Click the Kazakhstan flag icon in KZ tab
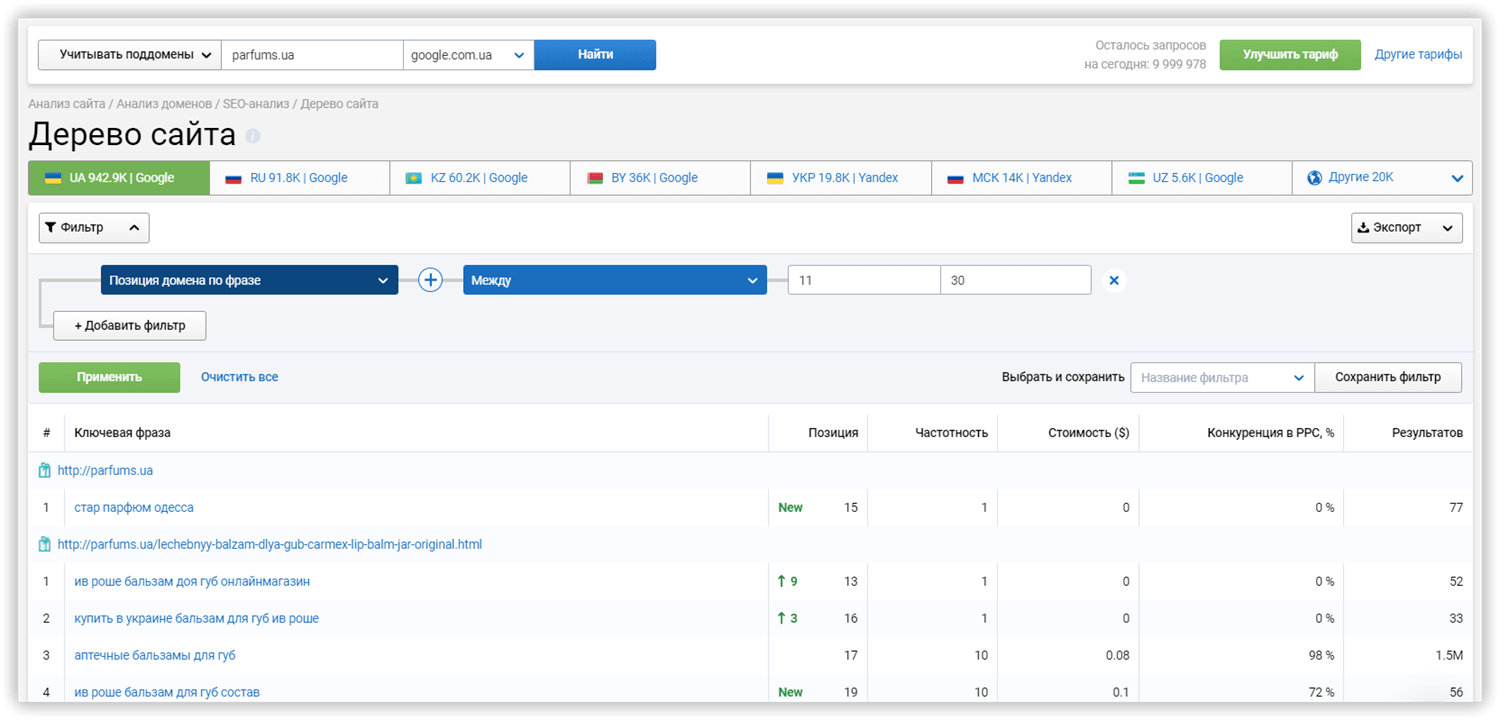The height and width of the screenshot is (720, 1500). [x=413, y=178]
